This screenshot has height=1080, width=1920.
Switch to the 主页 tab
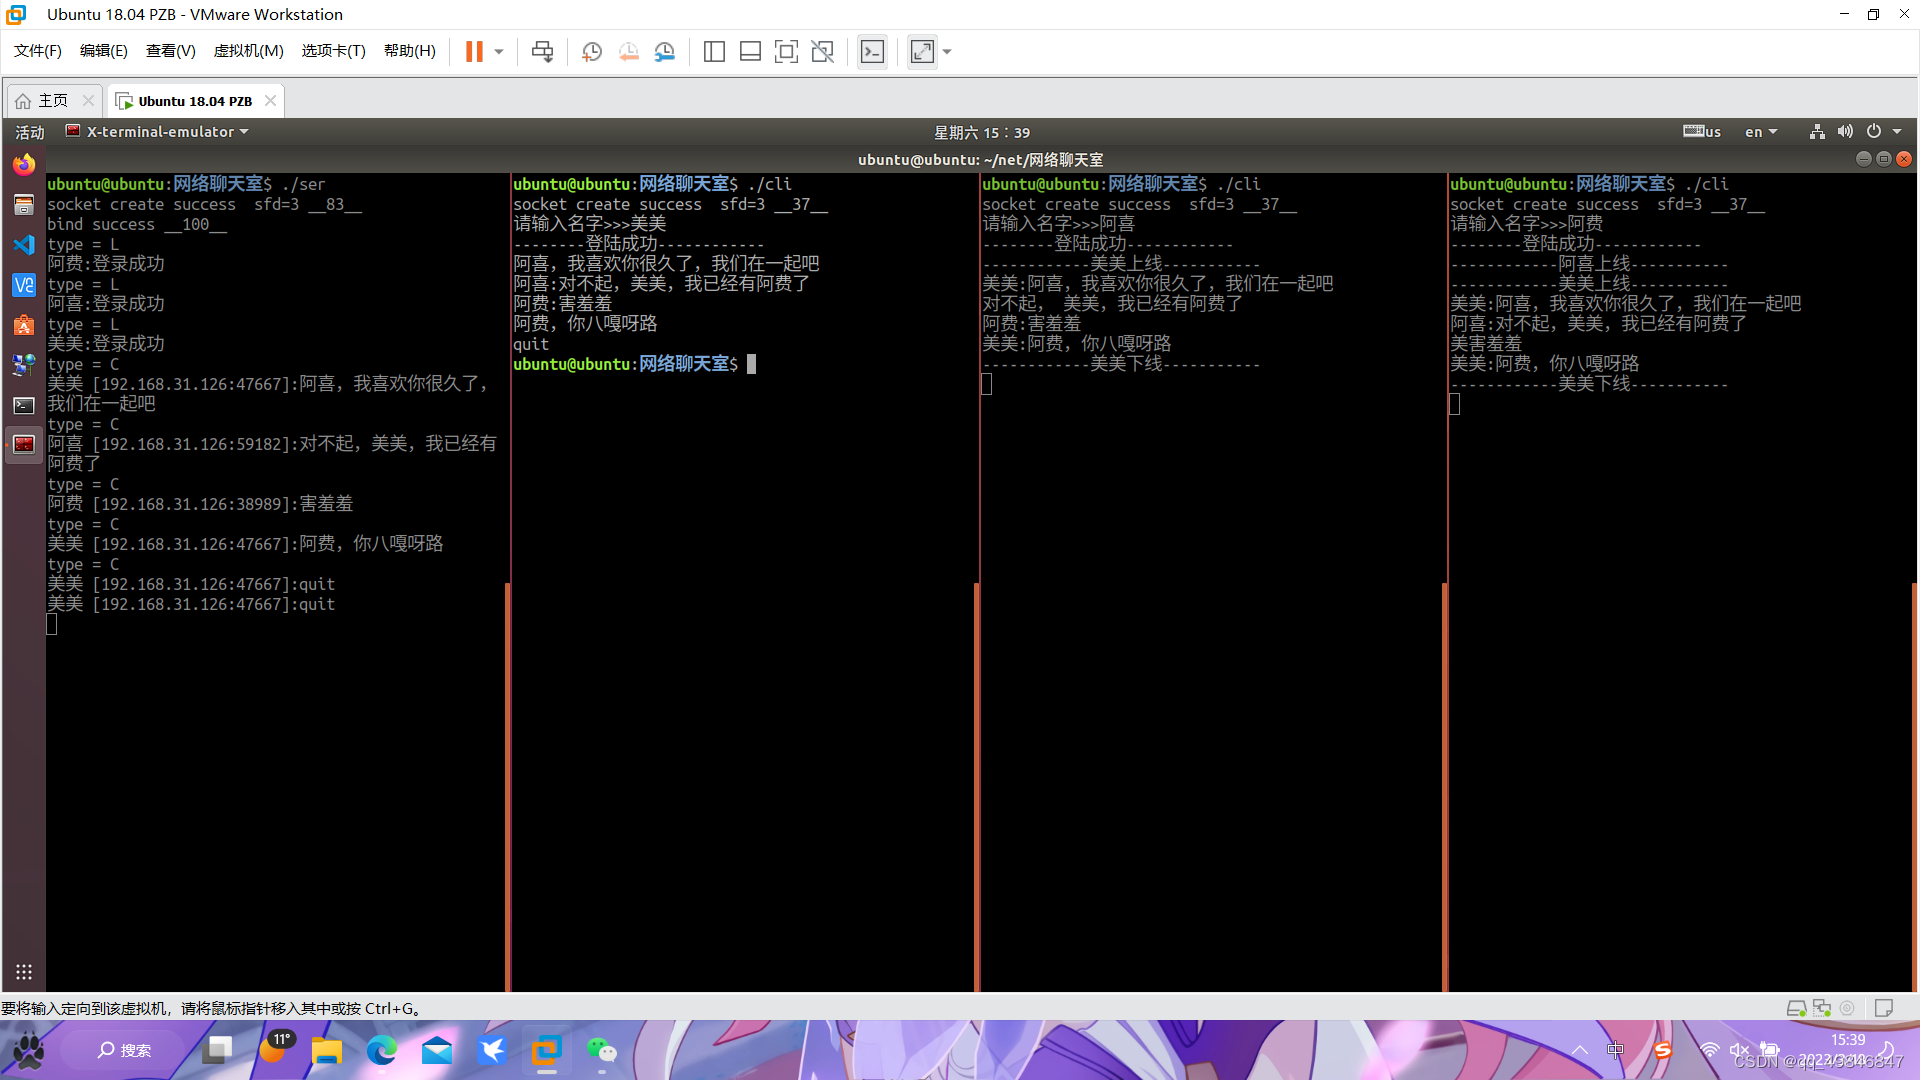coord(52,101)
